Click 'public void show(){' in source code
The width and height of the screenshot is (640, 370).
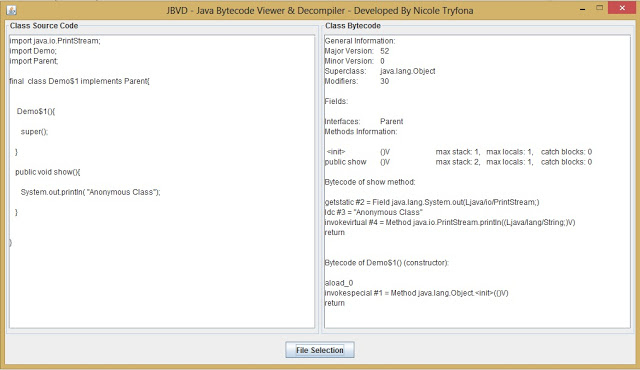pos(48,172)
